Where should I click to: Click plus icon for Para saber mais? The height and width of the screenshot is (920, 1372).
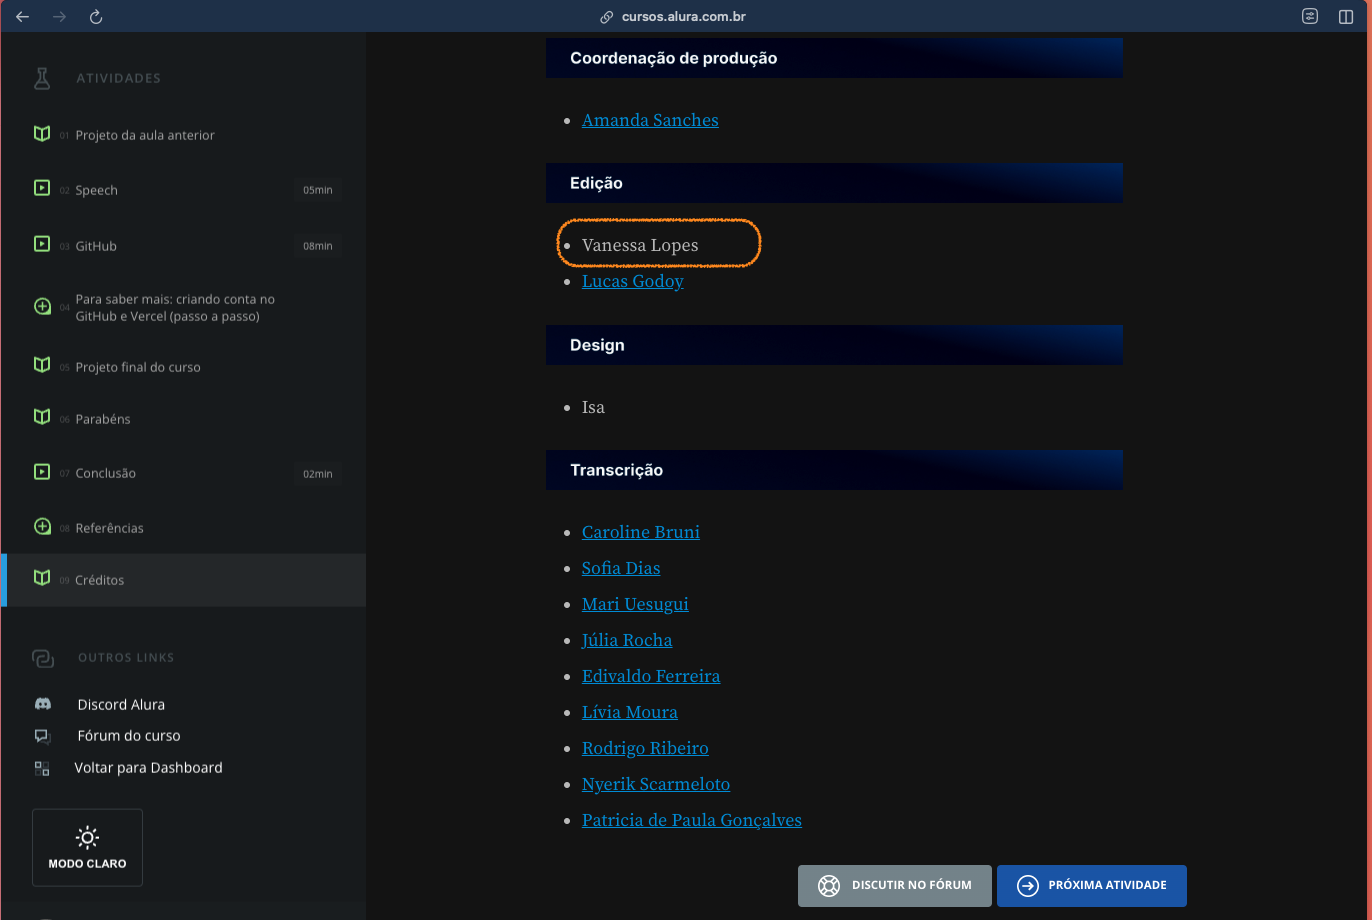[x=42, y=307]
